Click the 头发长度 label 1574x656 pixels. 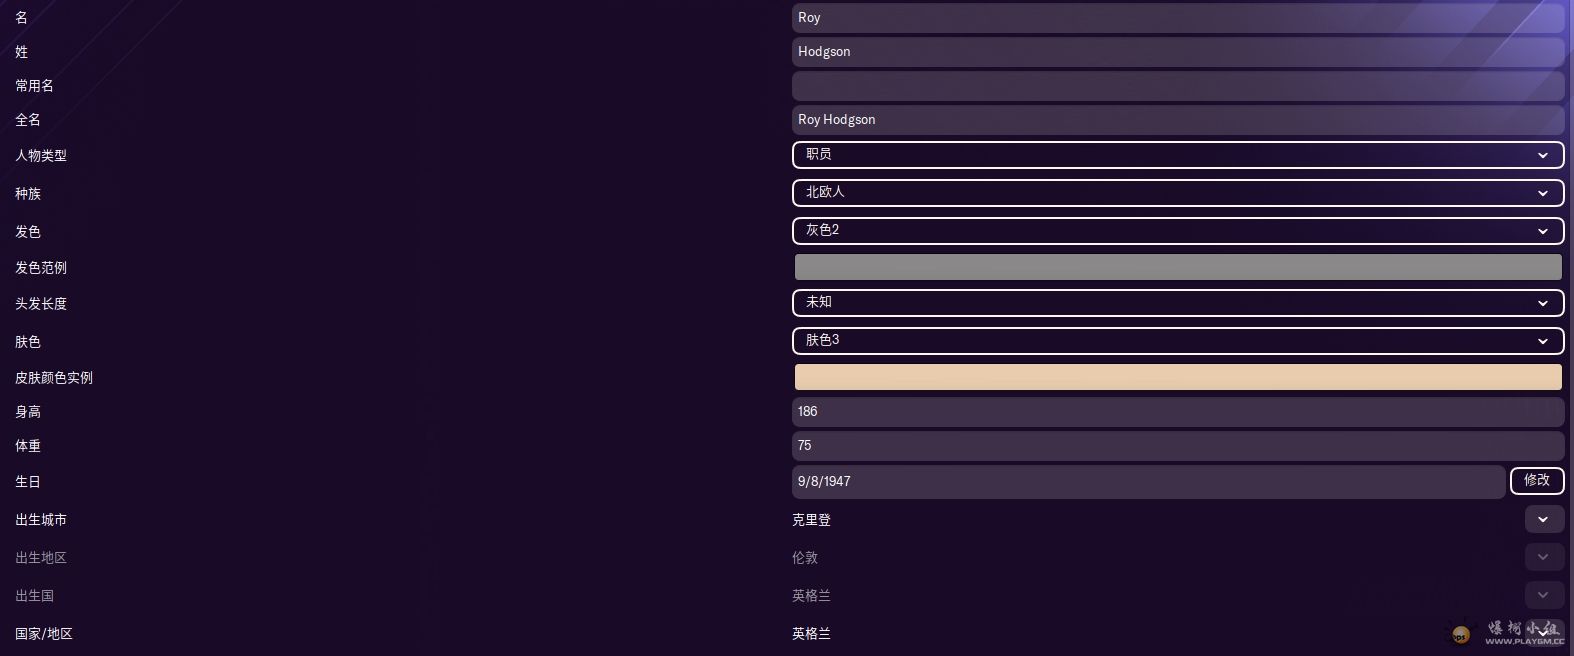[x=41, y=304]
